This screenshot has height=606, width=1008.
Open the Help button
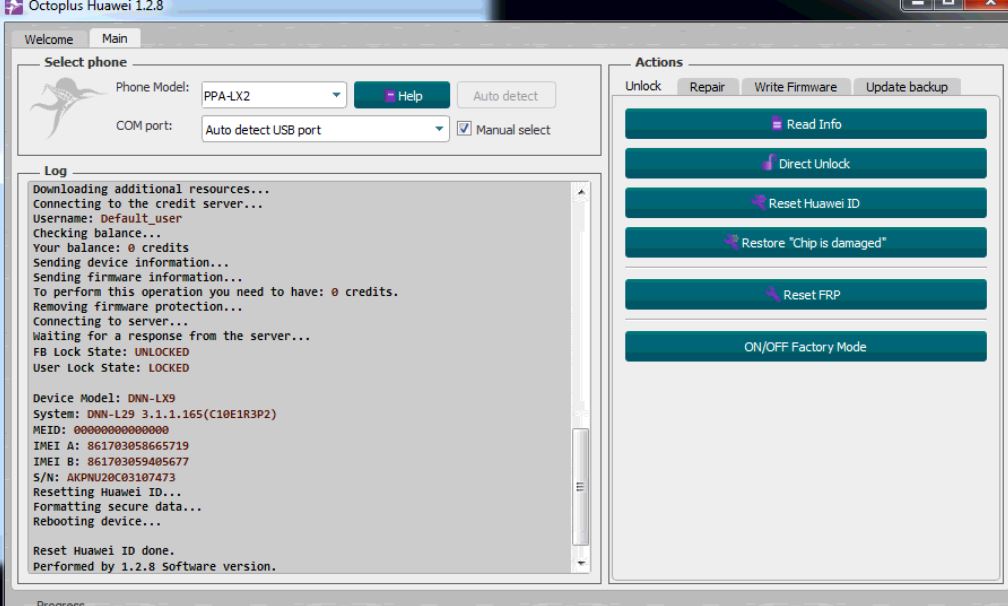pos(402,95)
